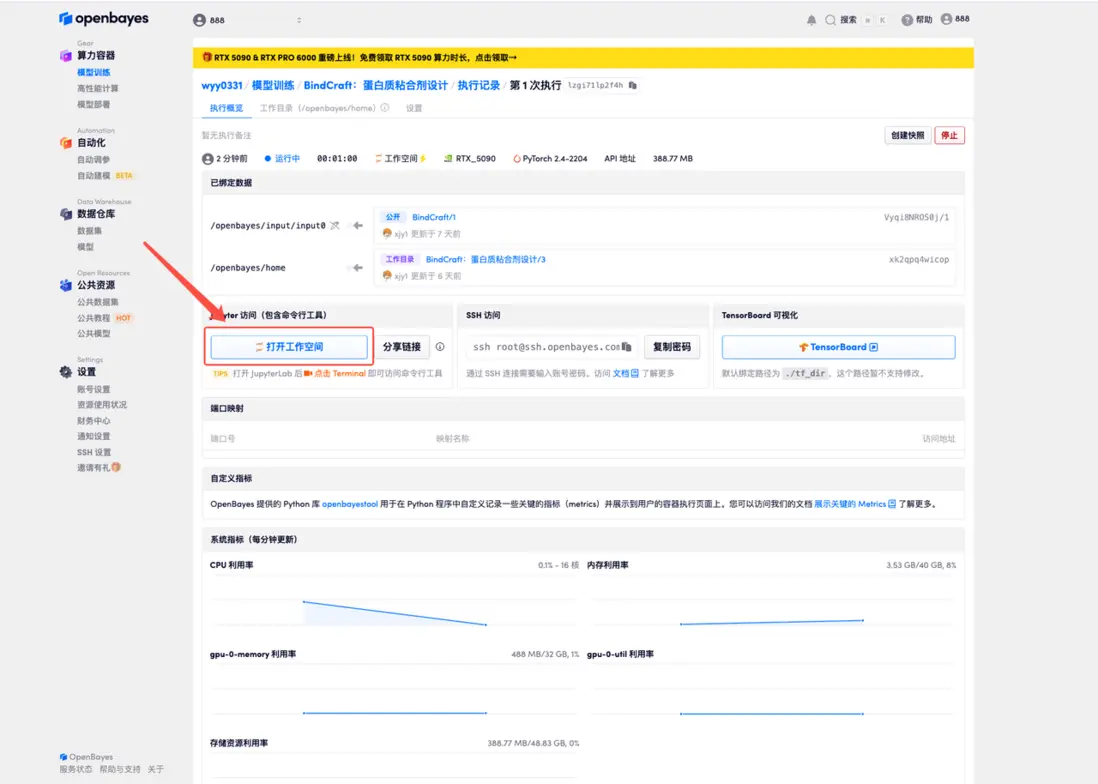Click info icon next to 分享链接
Screen dimensions: 1098x784
coord(440,346)
